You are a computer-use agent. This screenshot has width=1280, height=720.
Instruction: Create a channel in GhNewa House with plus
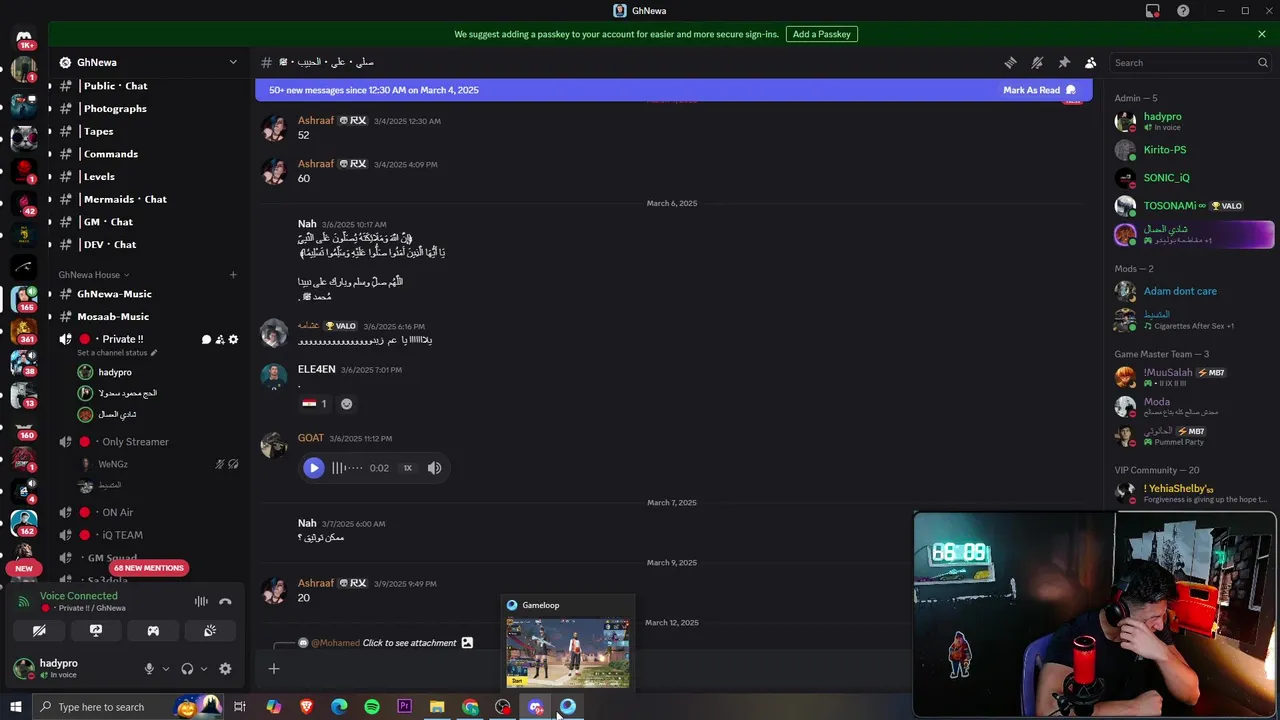pyautogui.click(x=233, y=275)
